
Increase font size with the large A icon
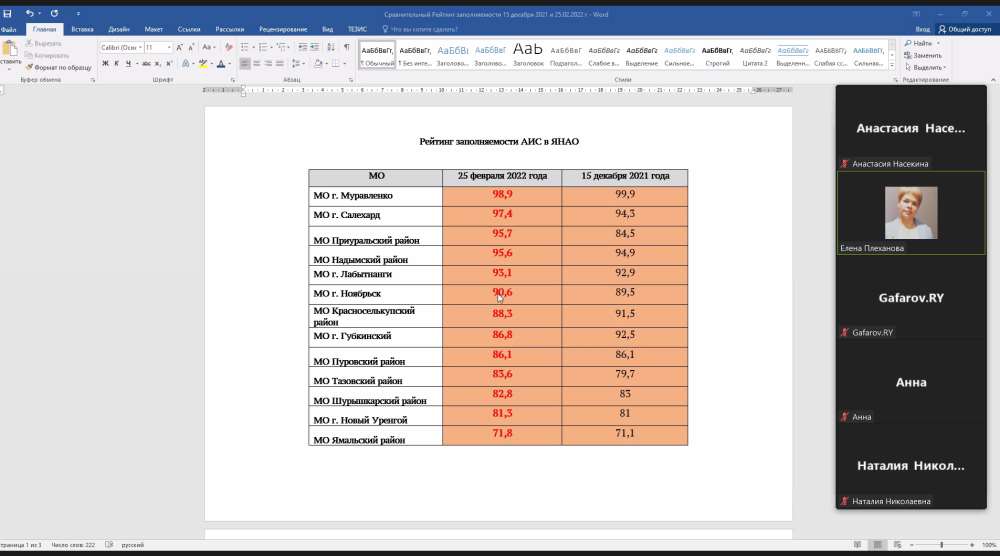tap(179, 47)
